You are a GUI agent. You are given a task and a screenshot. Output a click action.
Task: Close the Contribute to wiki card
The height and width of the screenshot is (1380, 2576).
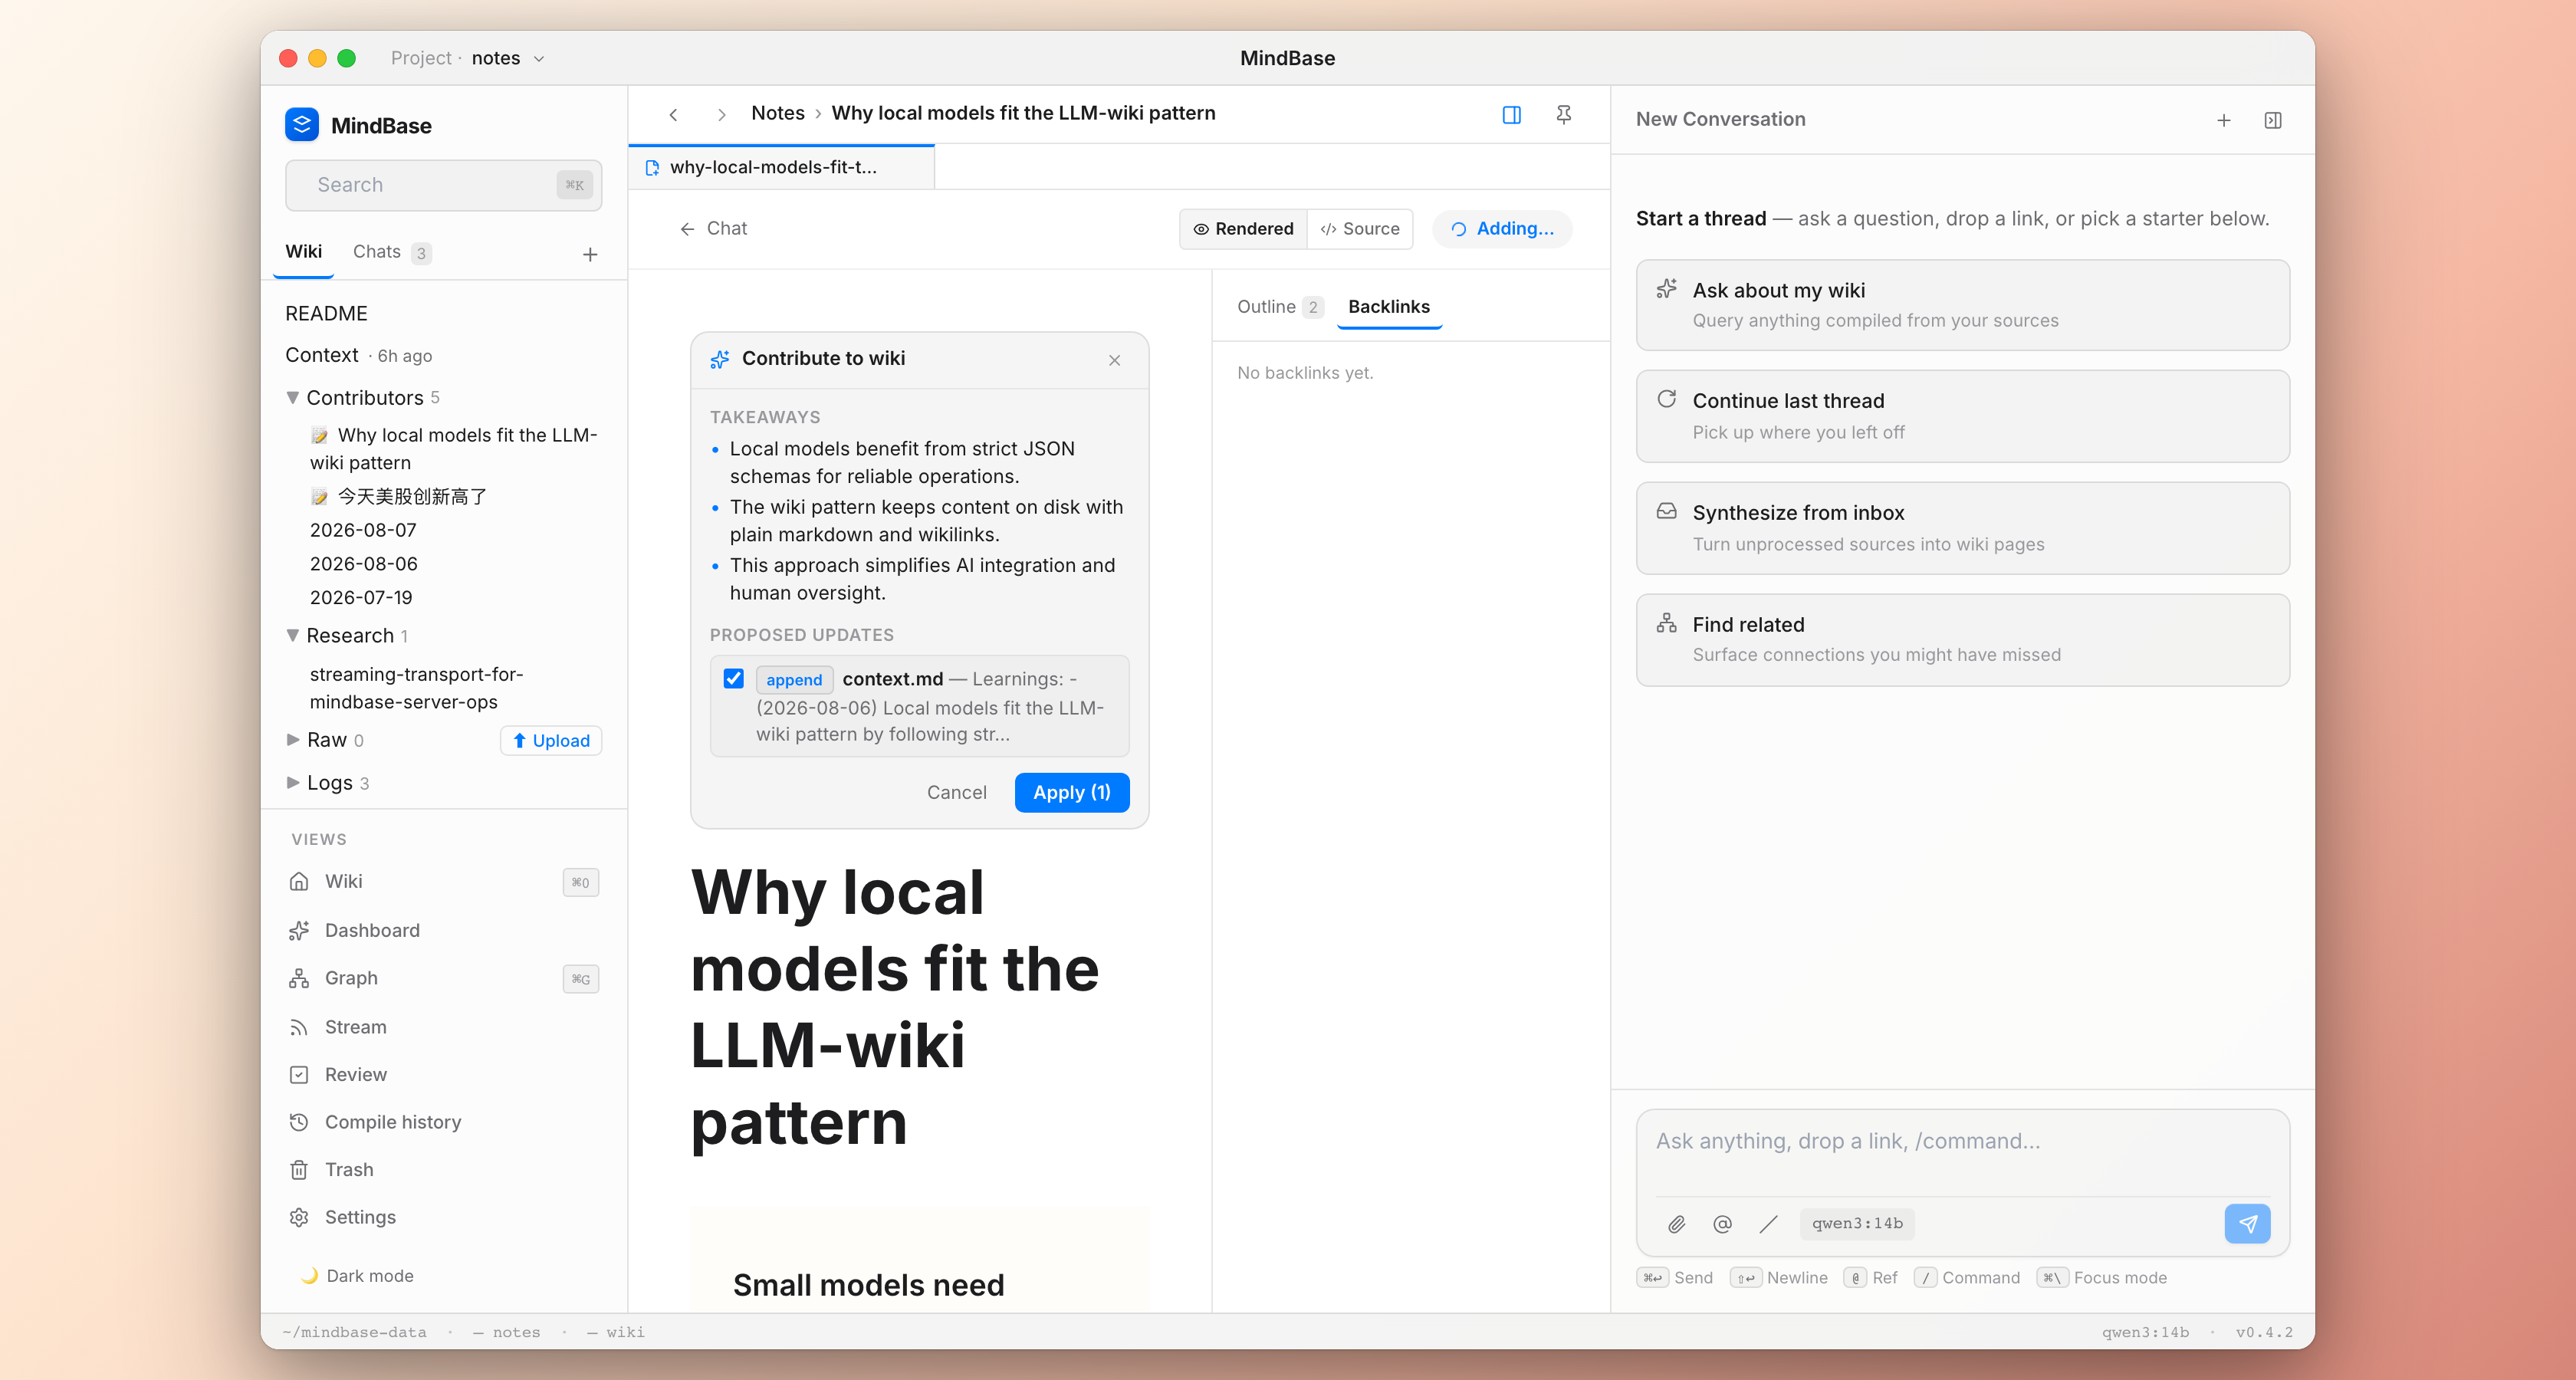(1115, 360)
